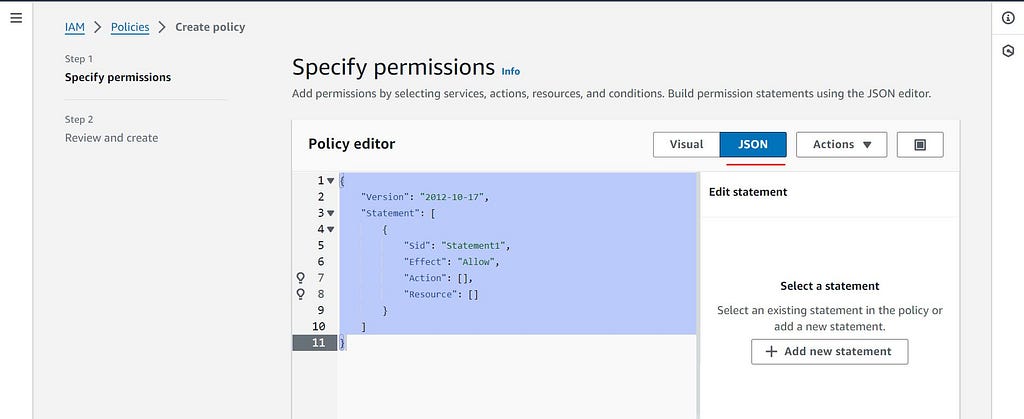This screenshot has width=1024, height=419.
Task: Open the Actions dropdown menu
Action: click(x=841, y=145)
